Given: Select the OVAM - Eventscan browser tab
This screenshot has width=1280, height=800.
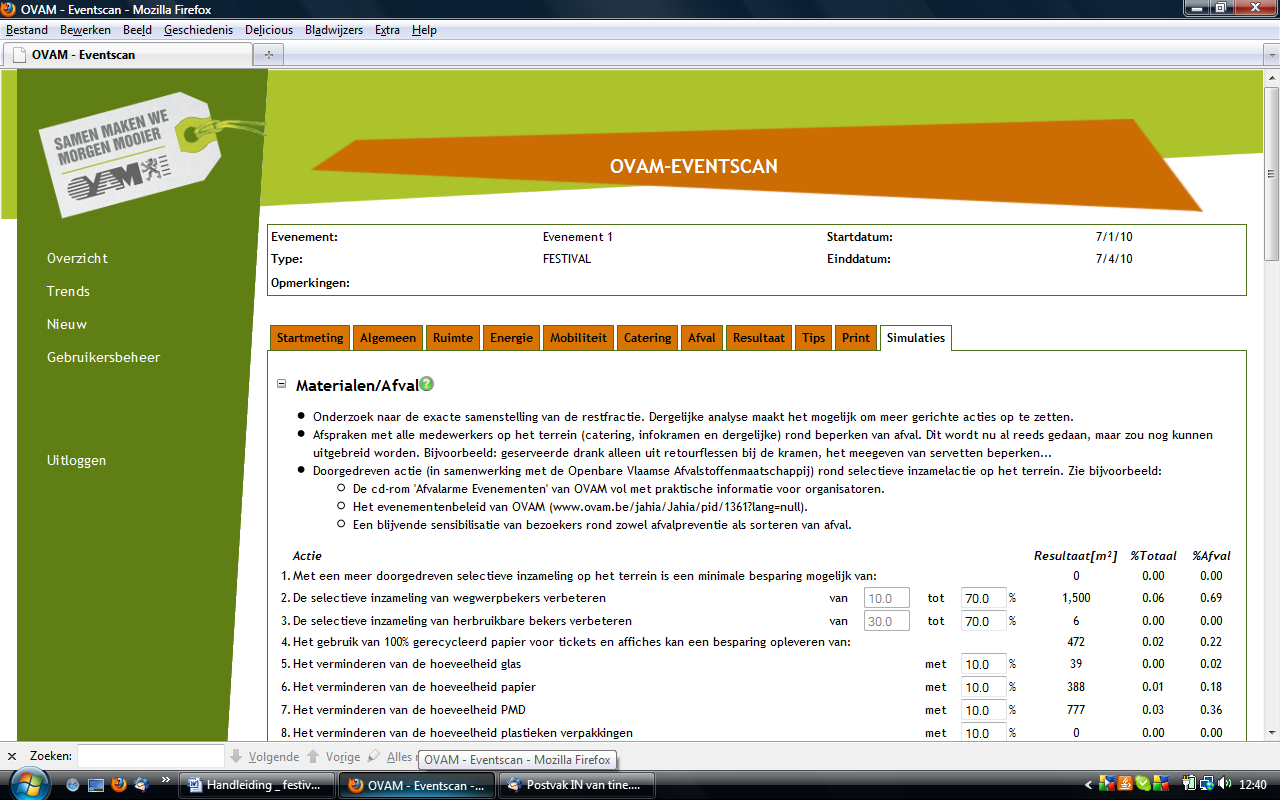Looking at the screenshot, I should click(x=128, y=55).
